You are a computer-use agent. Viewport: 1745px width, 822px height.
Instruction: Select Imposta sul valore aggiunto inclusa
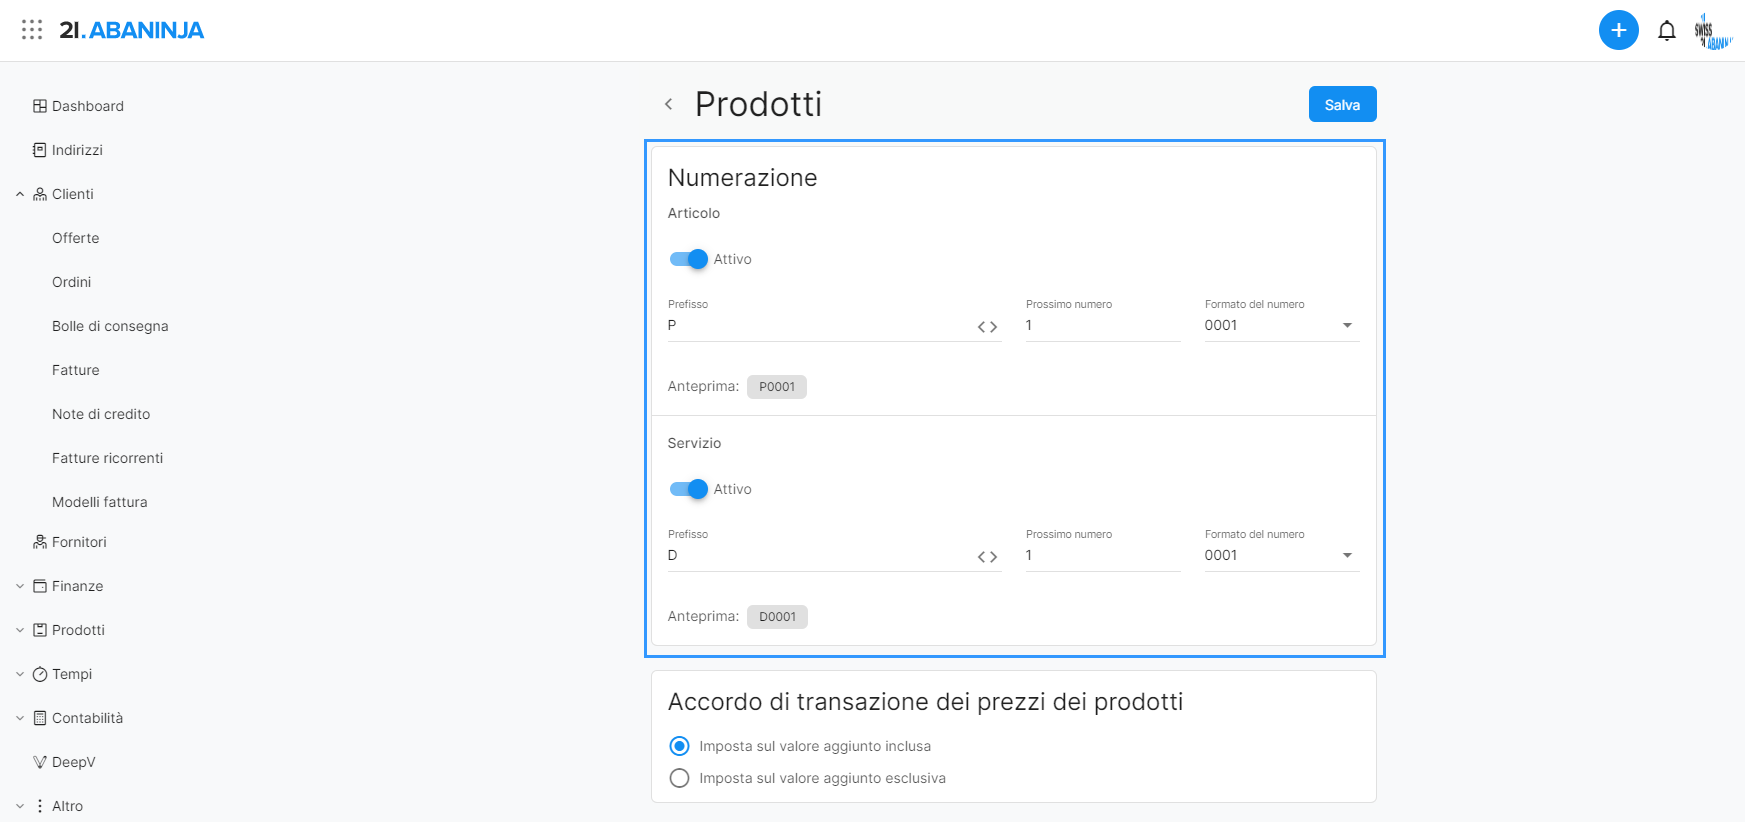[x=680, y=746]
